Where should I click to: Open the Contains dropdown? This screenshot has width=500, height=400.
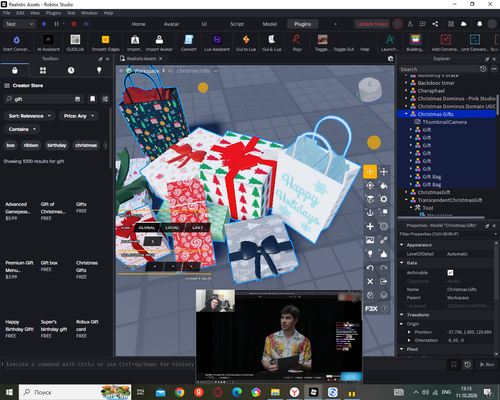(22, 129)
